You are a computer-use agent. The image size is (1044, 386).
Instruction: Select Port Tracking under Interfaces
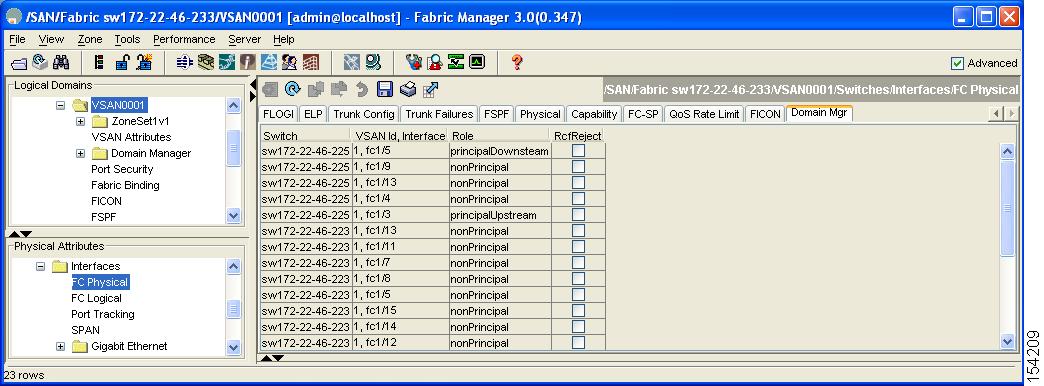tap(103, 314)
